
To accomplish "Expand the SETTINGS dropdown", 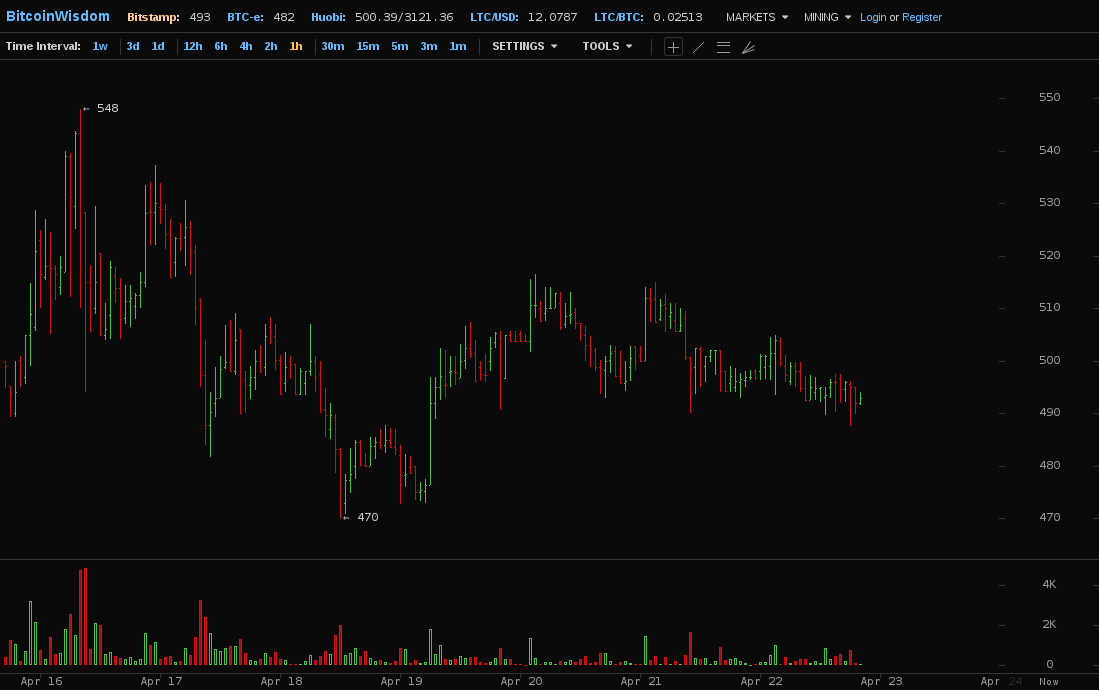I will (524, 46).
